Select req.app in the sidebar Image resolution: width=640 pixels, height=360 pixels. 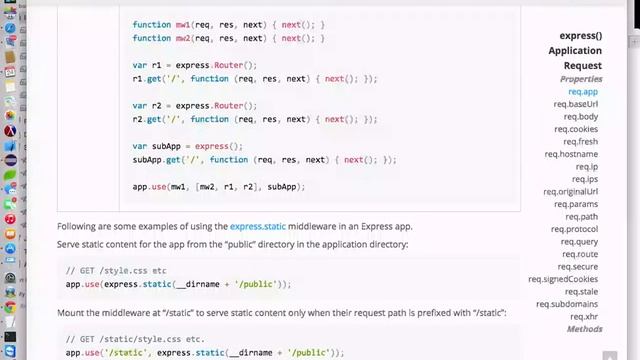(583, 92)
